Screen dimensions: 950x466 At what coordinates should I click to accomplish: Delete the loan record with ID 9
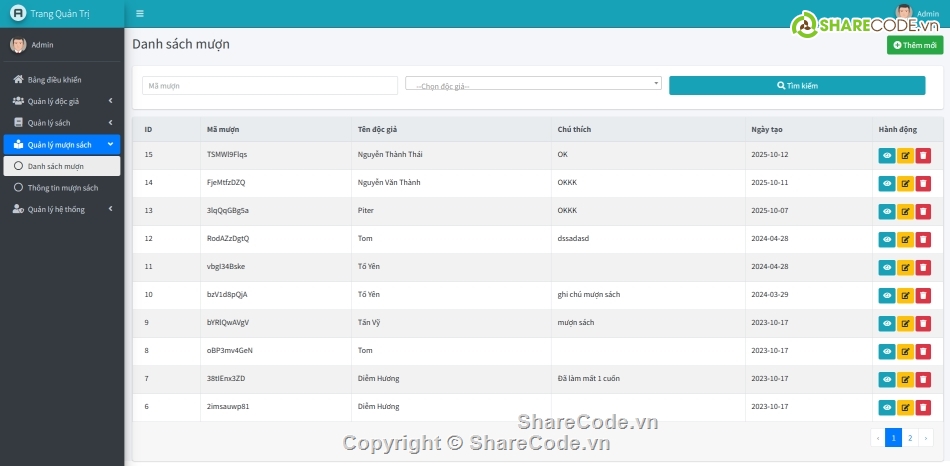point(923,323)
